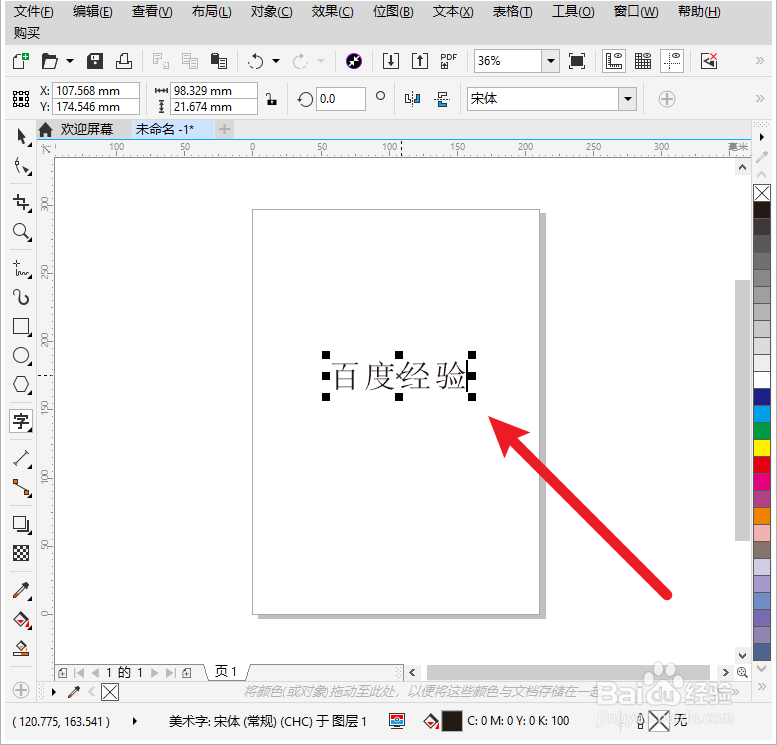Select the Pick tool arrow
The width and height of the screenshot is (777, 745).
point(21,137)
